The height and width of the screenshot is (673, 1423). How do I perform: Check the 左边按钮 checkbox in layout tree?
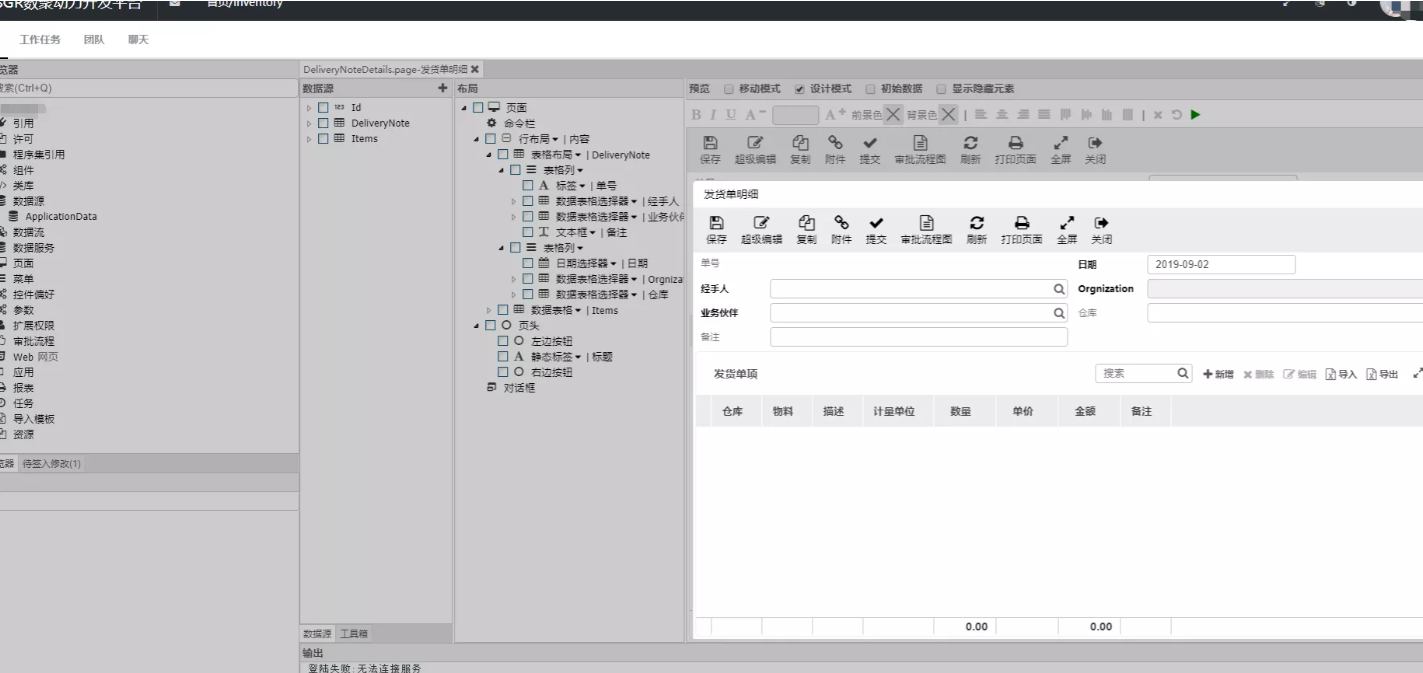point(503,341)
